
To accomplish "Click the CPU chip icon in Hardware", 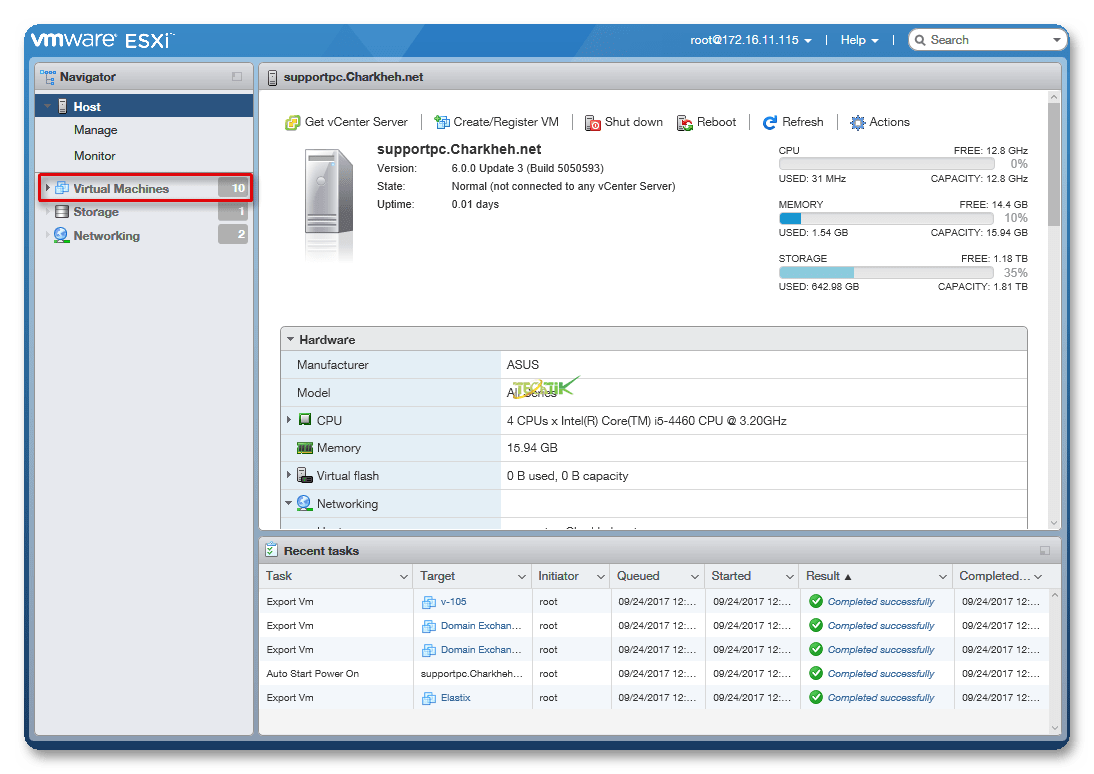I will 305,419.
